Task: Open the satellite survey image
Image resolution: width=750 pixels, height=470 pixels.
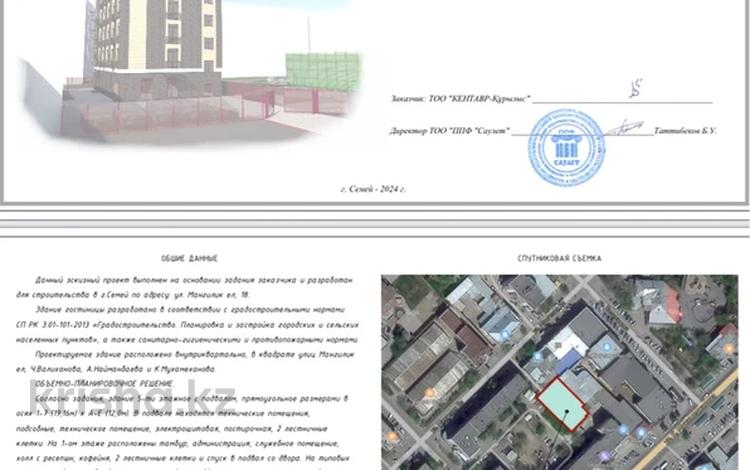Action: point(559,372)
